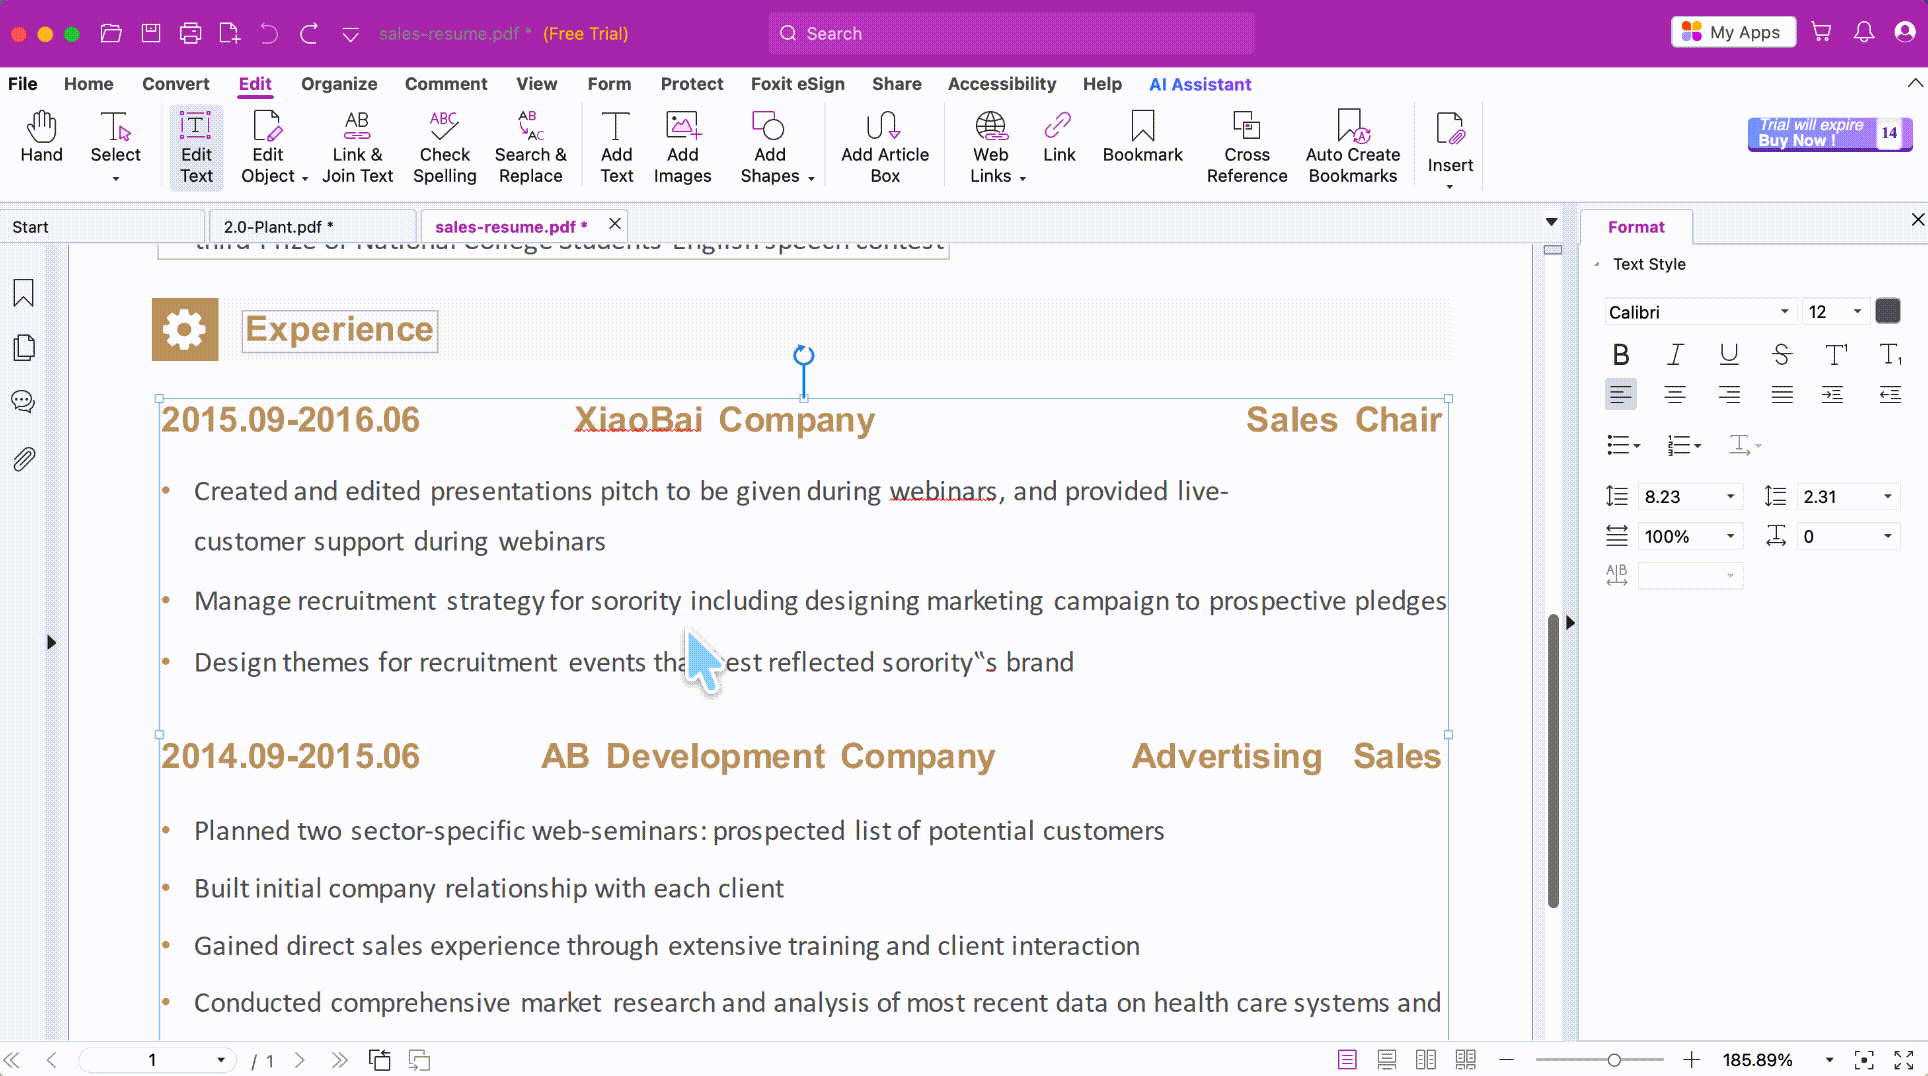Choose the Add Text tool
This screenshot has width=1928, height=1076.
616,147
